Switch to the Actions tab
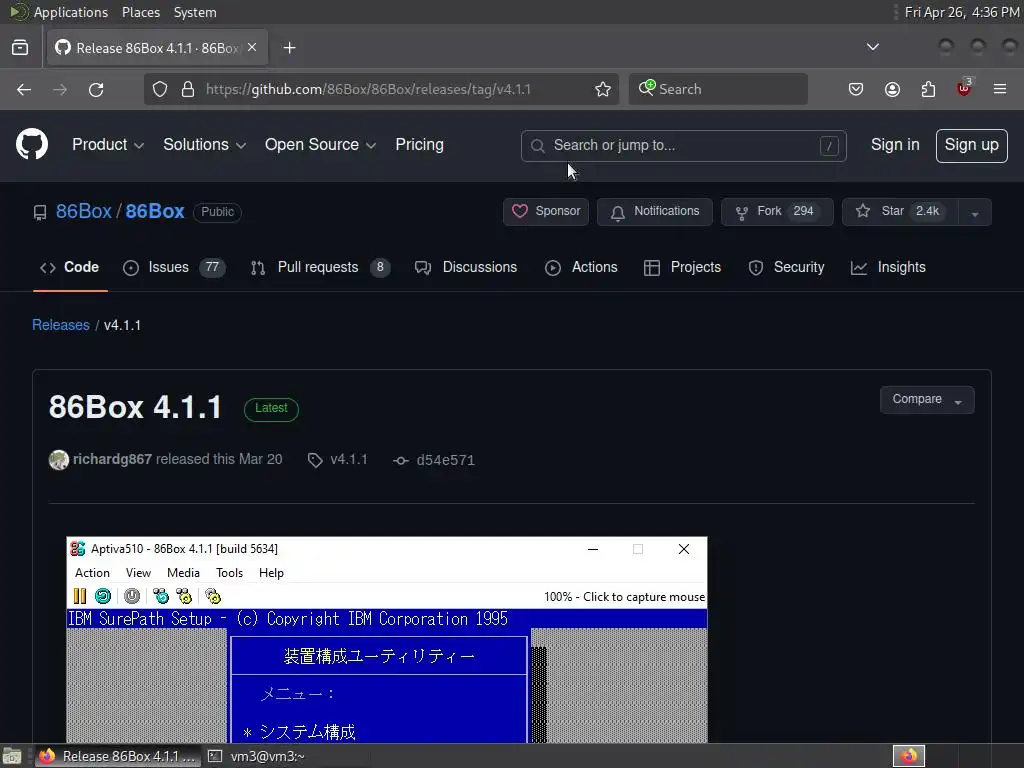 click(x=581, y=268)
